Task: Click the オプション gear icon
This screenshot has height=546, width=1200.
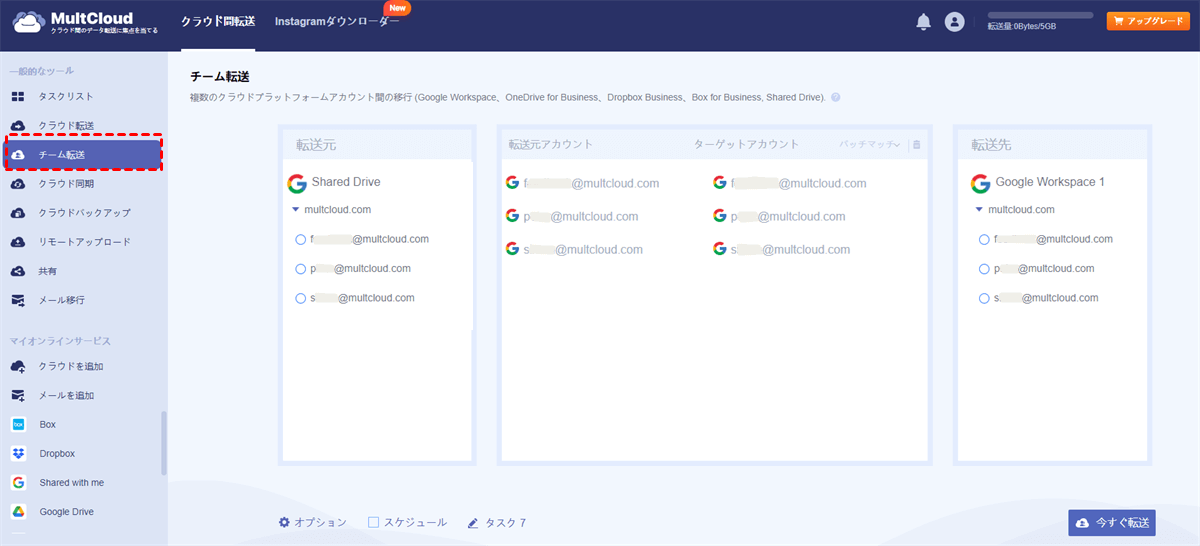Action: [x=284, y=523]
